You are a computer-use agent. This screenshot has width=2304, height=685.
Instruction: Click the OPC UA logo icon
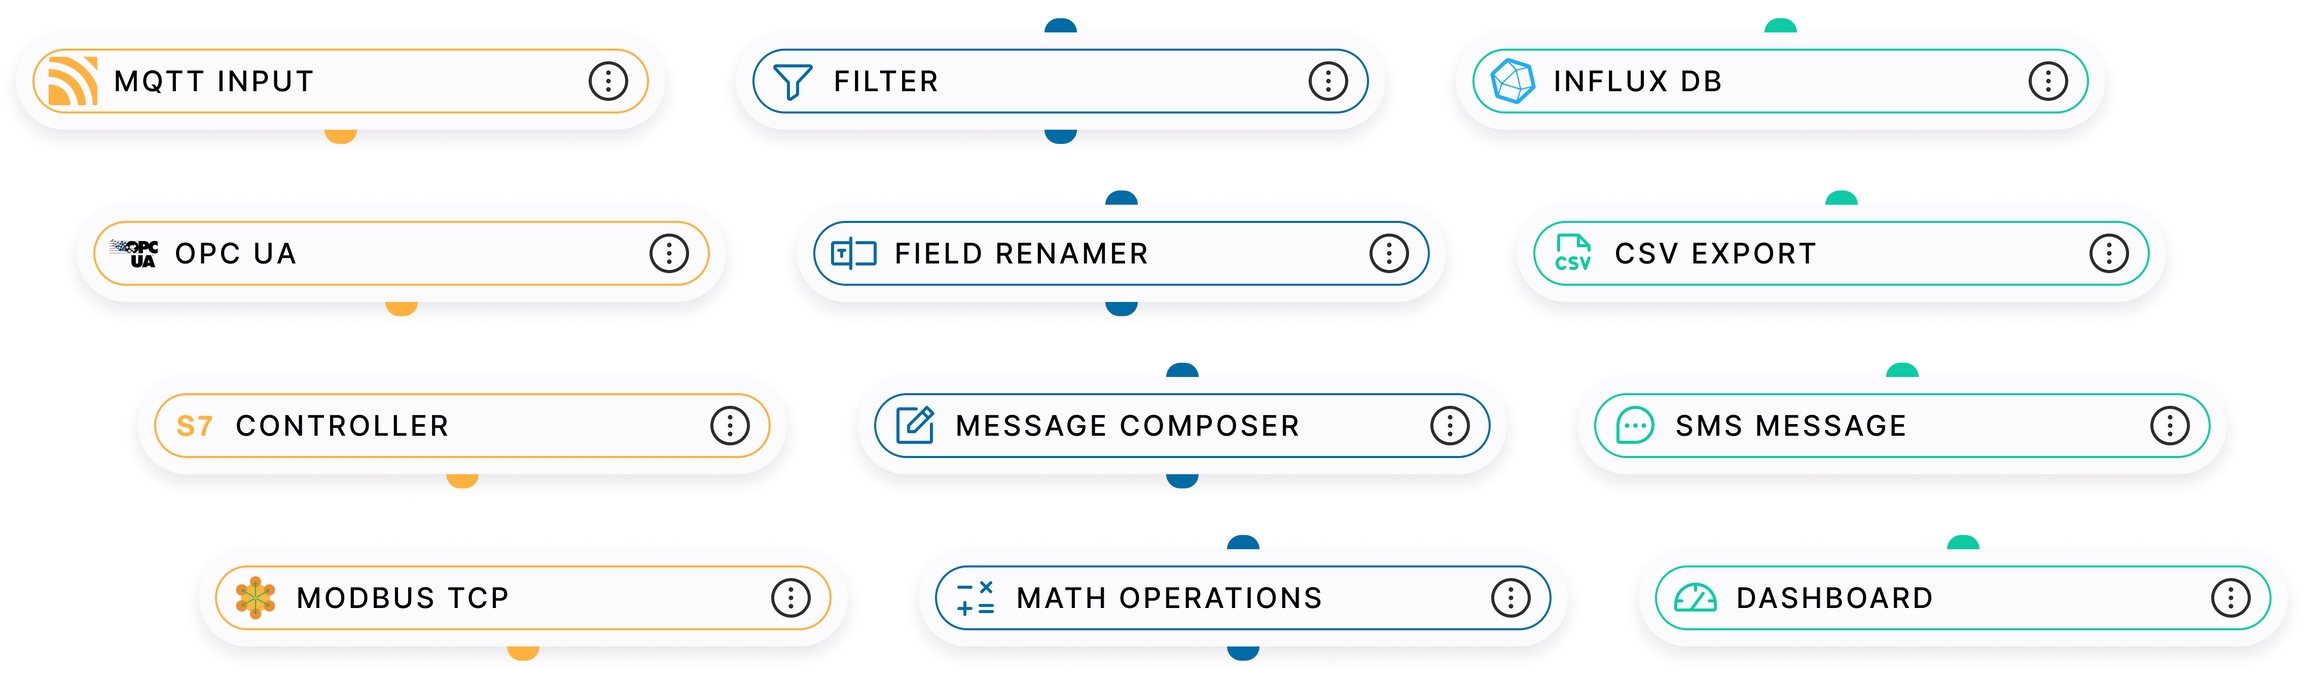coord(134,254)
